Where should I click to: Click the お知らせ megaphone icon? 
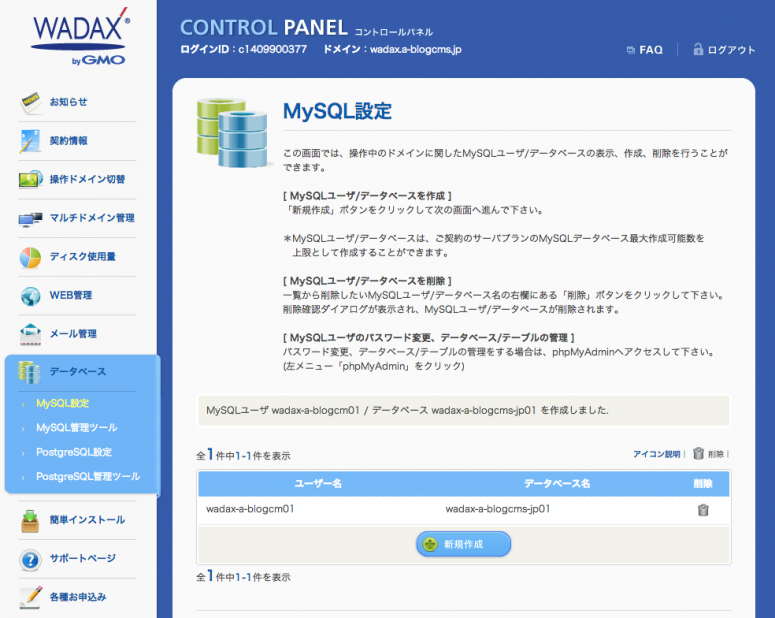tap(31, 102)
